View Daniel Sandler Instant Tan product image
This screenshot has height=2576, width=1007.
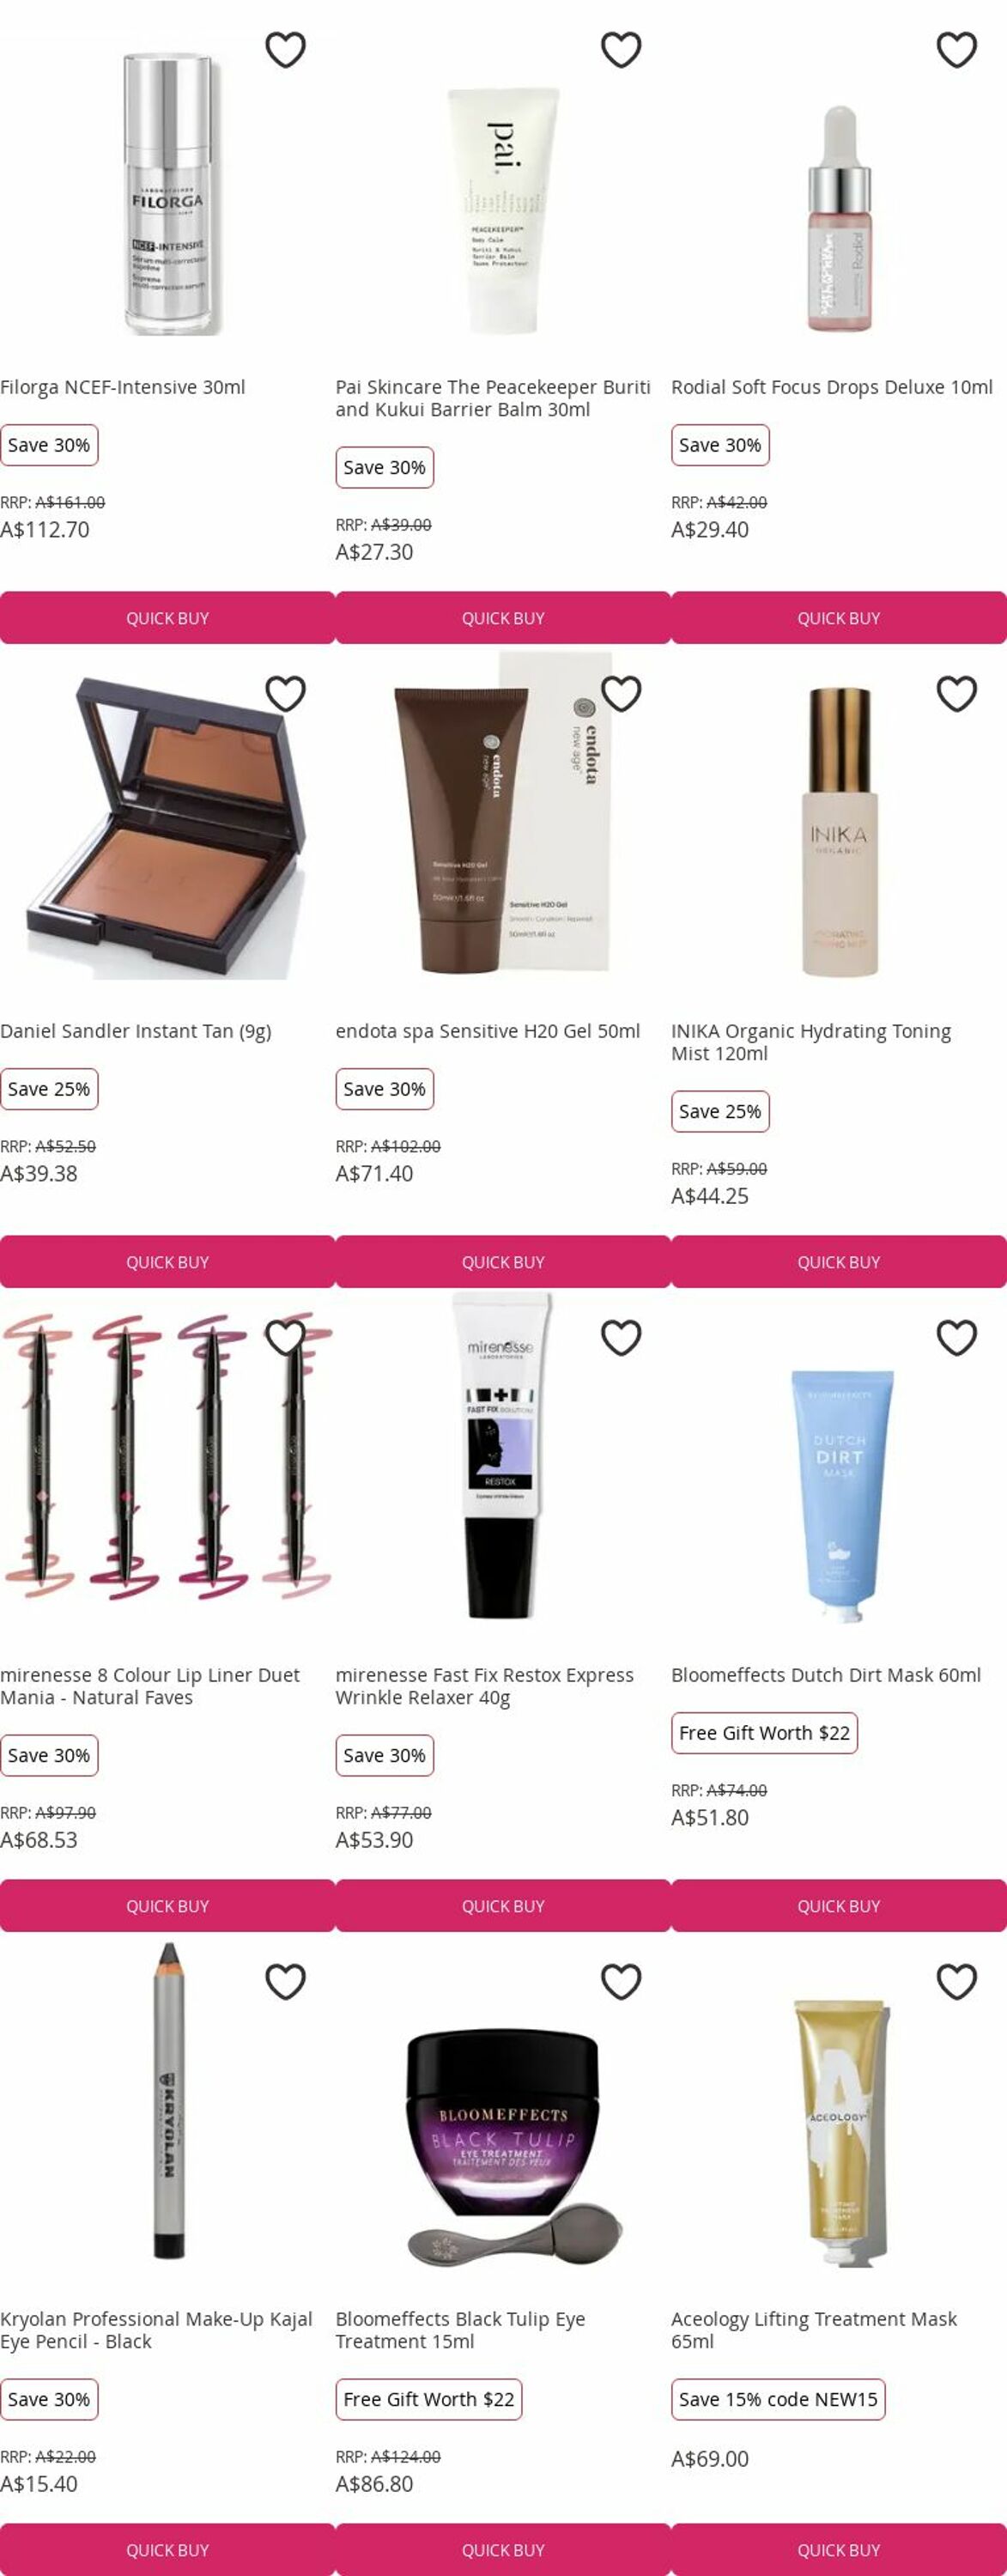tap(167, 828)
